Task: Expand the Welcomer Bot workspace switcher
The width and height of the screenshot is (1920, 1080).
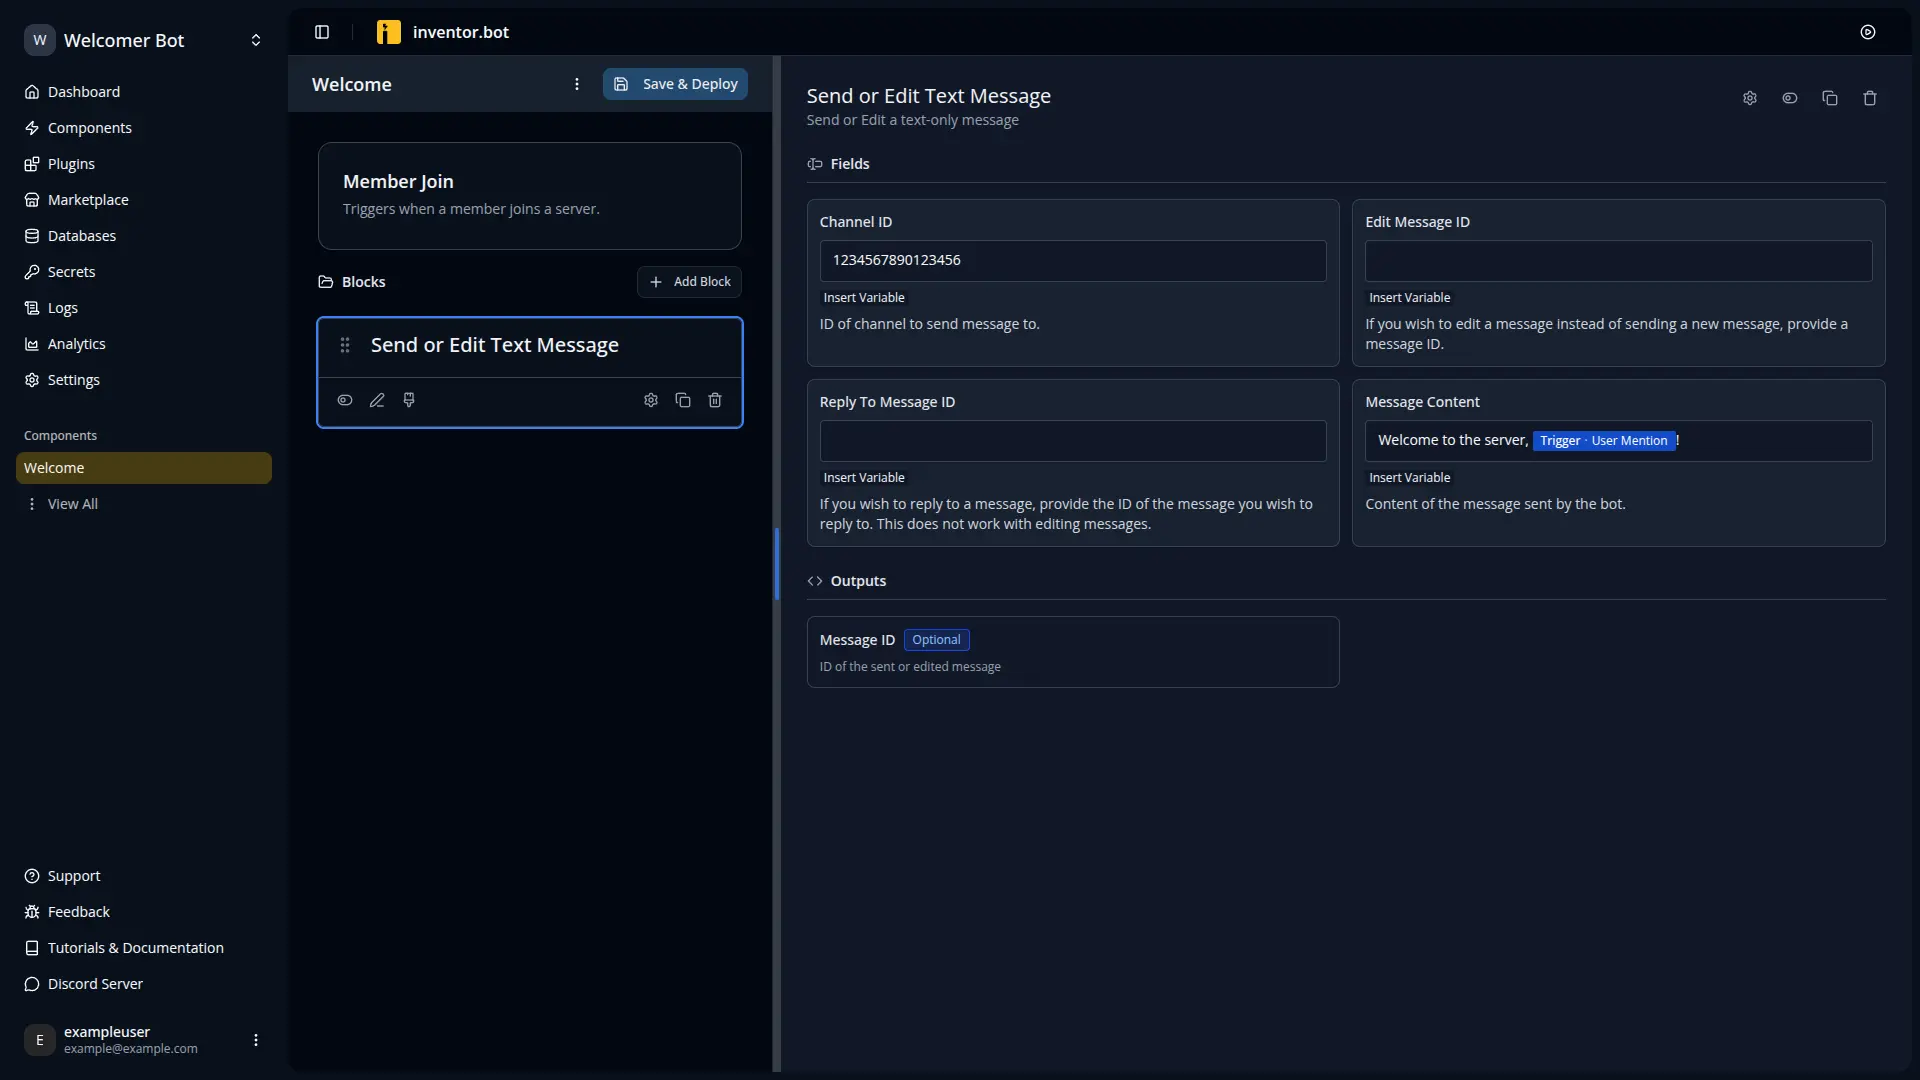Action: coord(256,40)
